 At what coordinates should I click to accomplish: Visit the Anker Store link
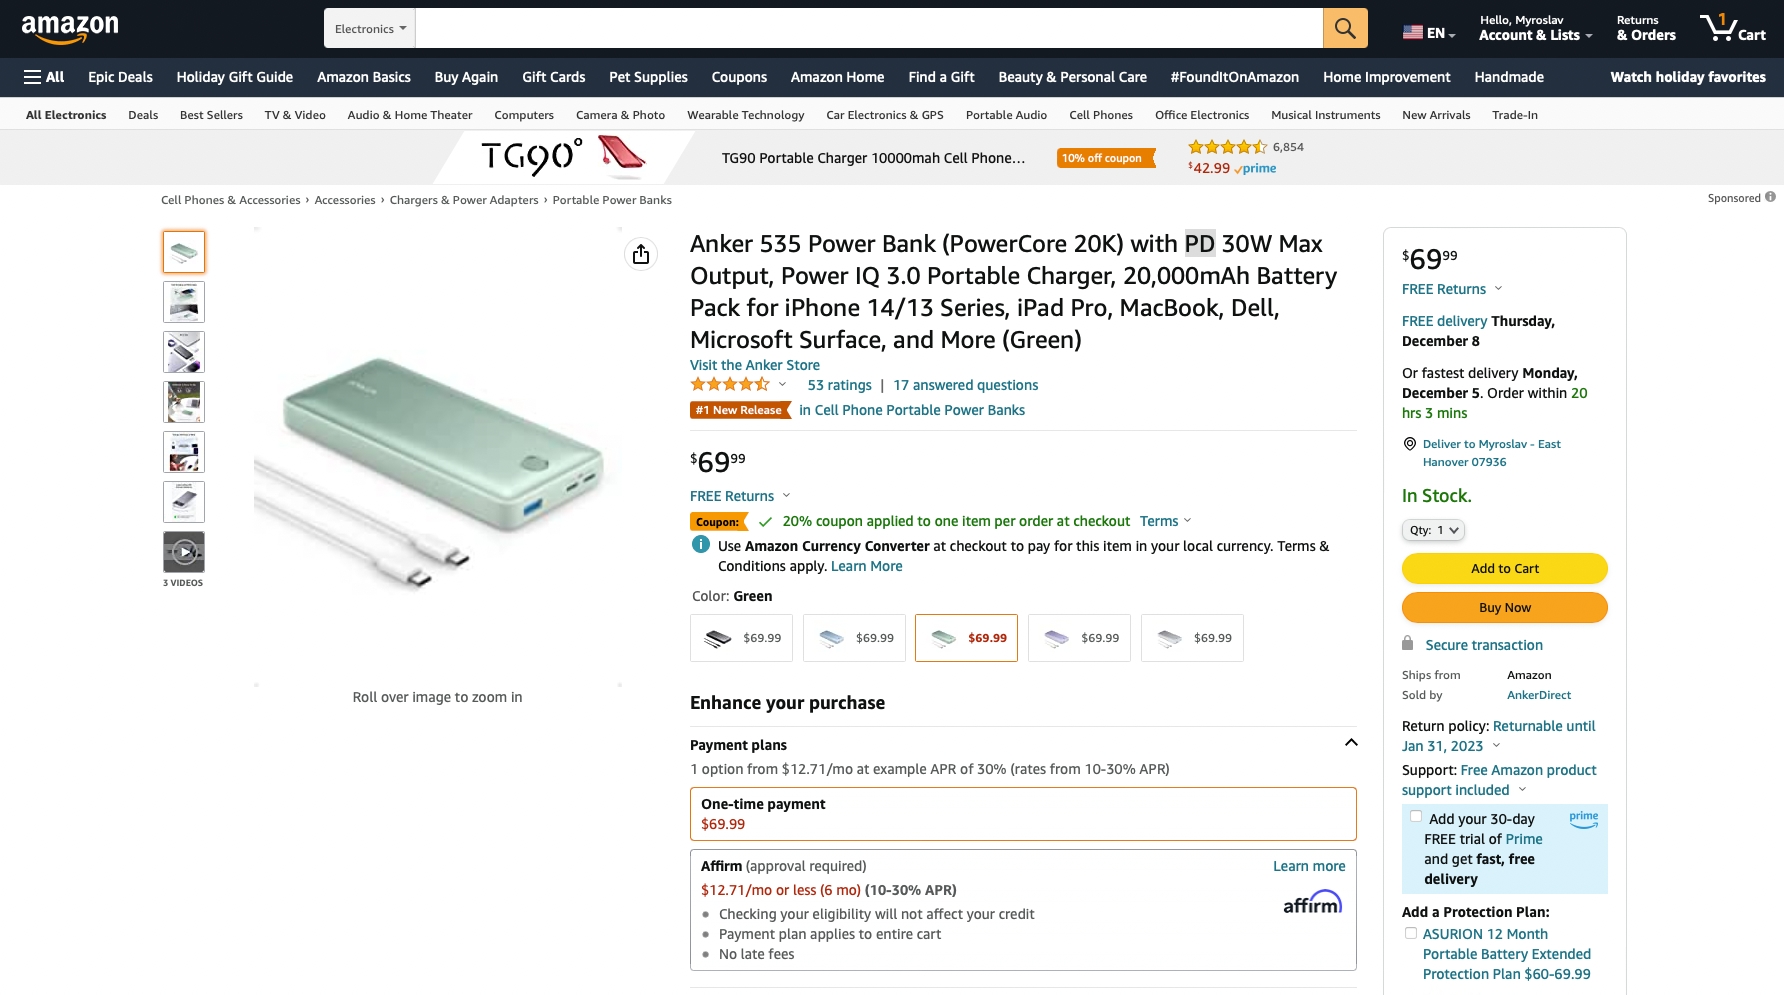[x=754, y=365]
